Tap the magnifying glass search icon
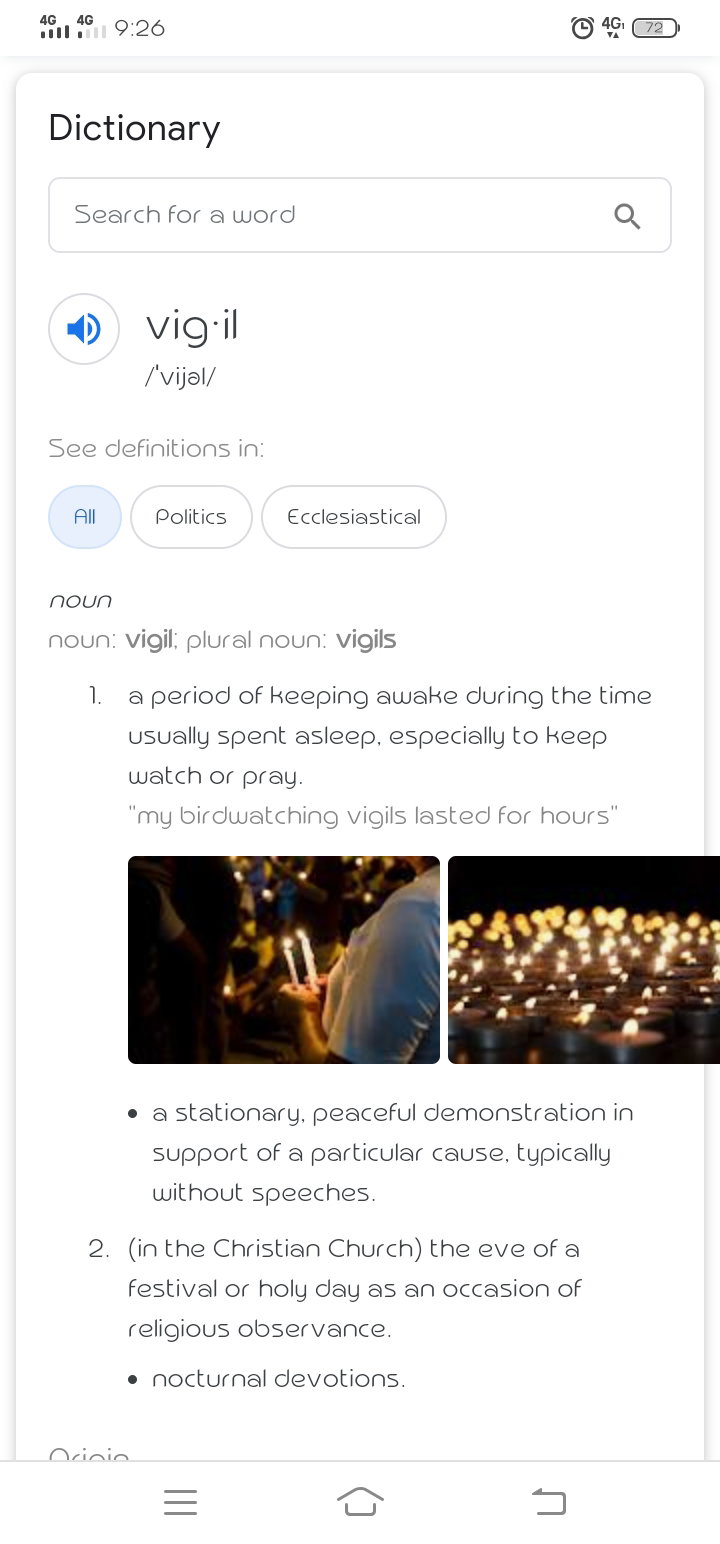This screenshot has width=720, height=1544. click(x=627, y=216)
